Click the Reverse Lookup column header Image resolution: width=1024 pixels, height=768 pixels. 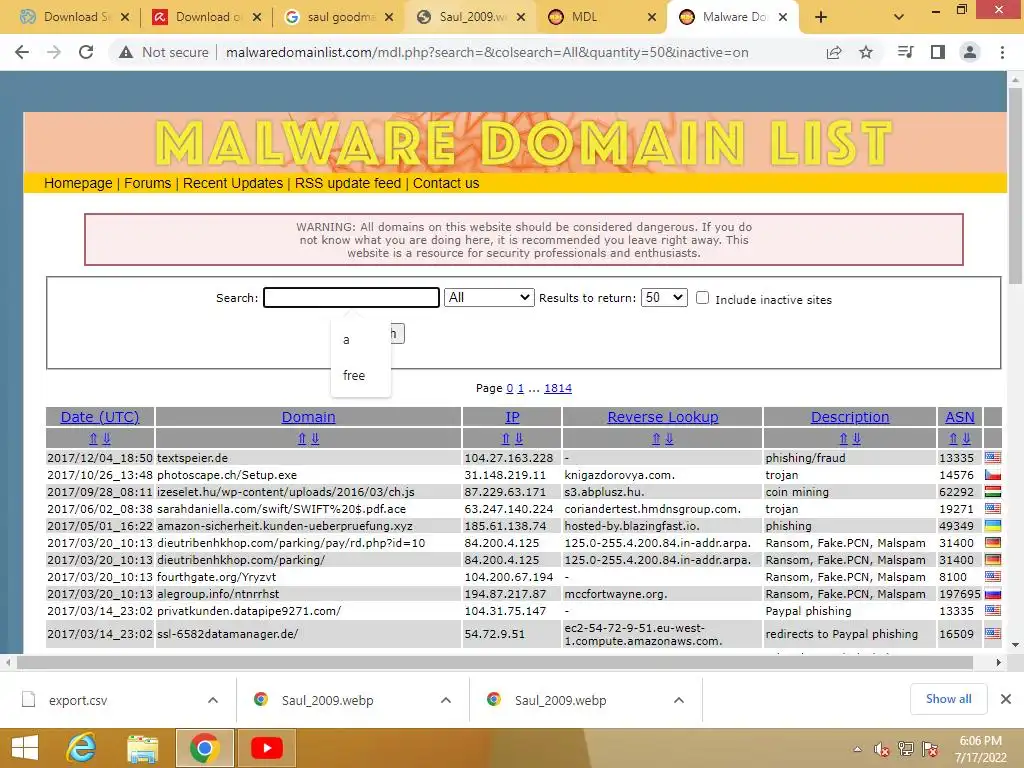coord(662,417)
